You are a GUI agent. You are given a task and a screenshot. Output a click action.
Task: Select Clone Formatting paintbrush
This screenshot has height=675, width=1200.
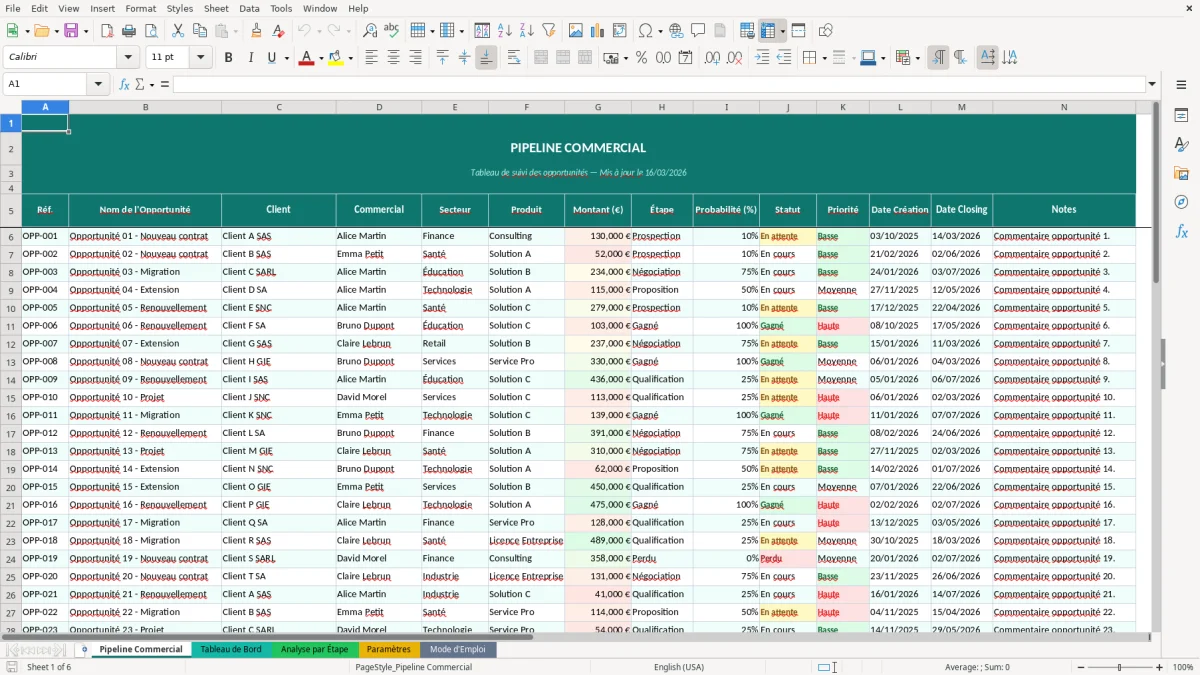point(256,31)
